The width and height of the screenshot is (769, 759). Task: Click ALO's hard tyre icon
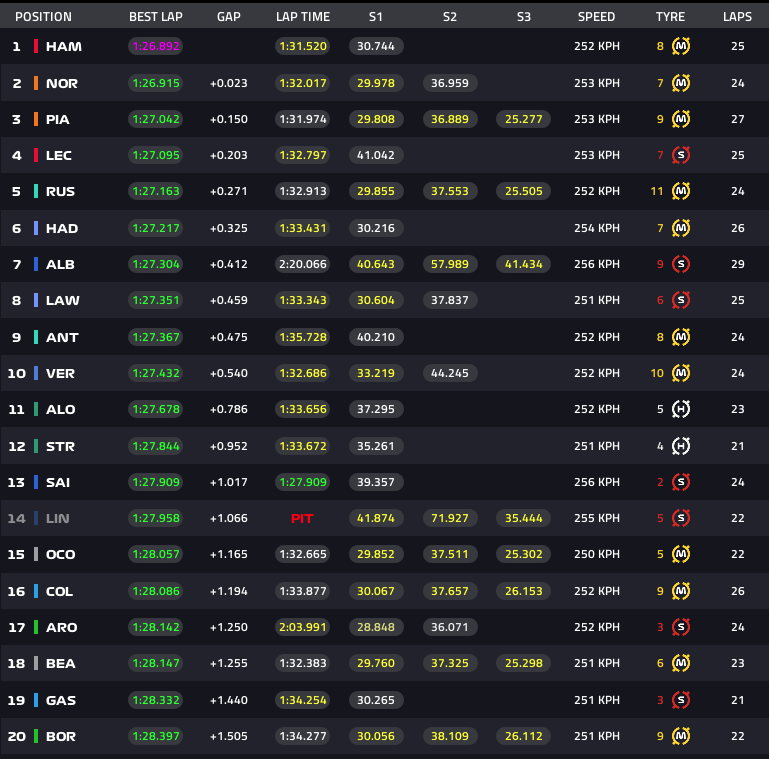tap(681, 409)
